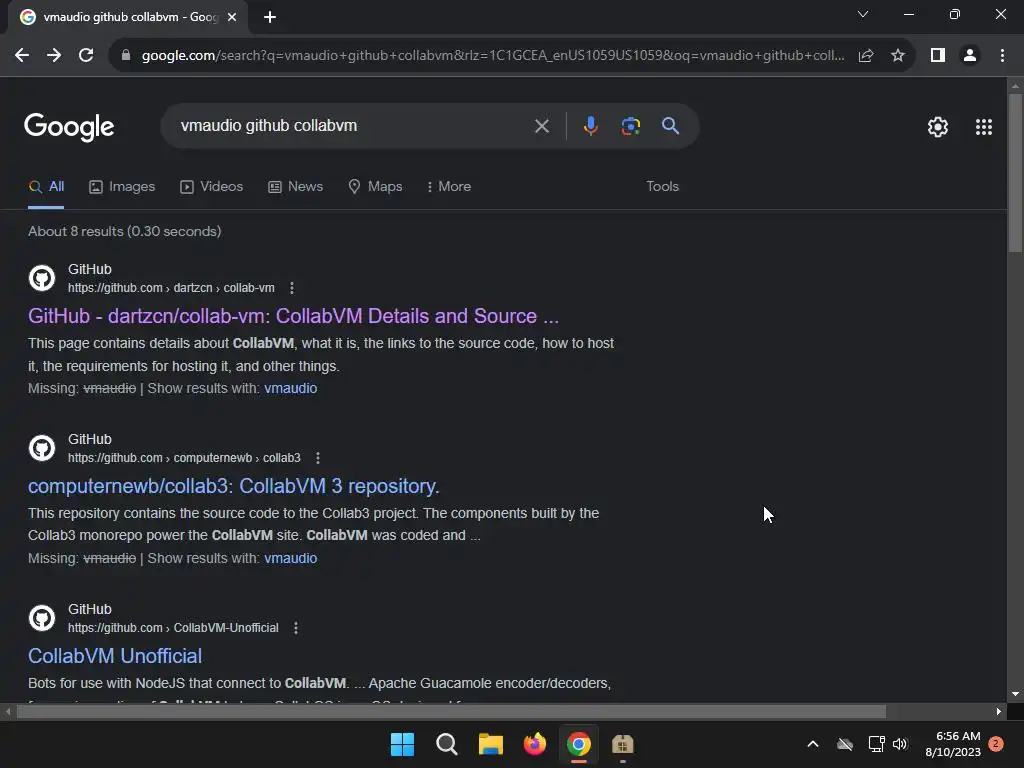1024x768 pixels.
Task: Click the scroll down arrow
Action: (x=1015, y=694)
